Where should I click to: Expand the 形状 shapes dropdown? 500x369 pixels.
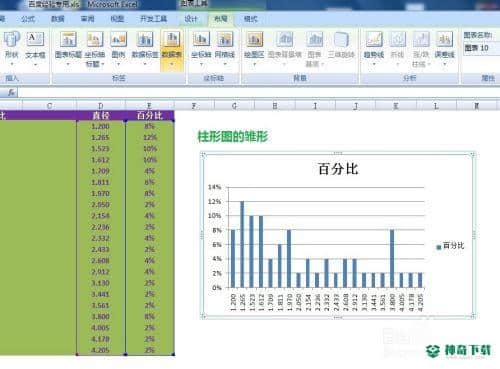(12, 64)
